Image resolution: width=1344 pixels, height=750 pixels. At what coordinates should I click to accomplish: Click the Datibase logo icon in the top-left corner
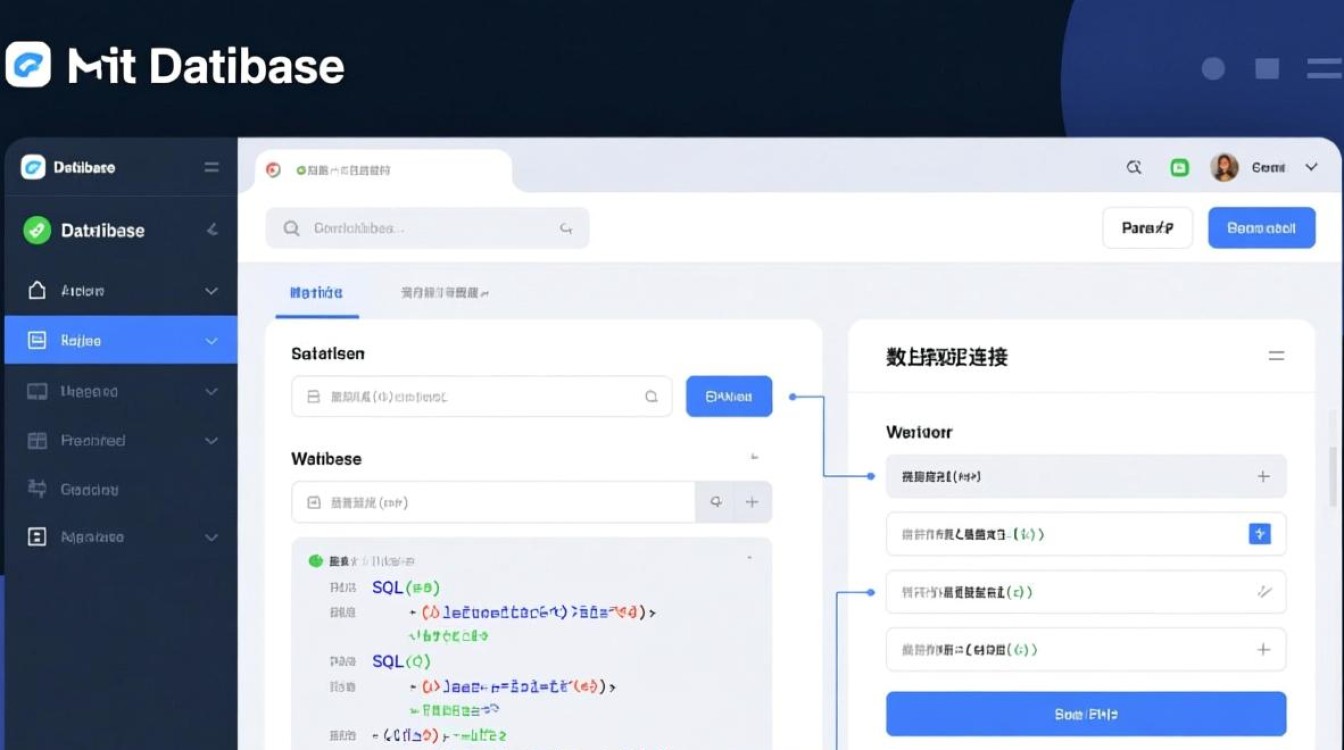28,64
